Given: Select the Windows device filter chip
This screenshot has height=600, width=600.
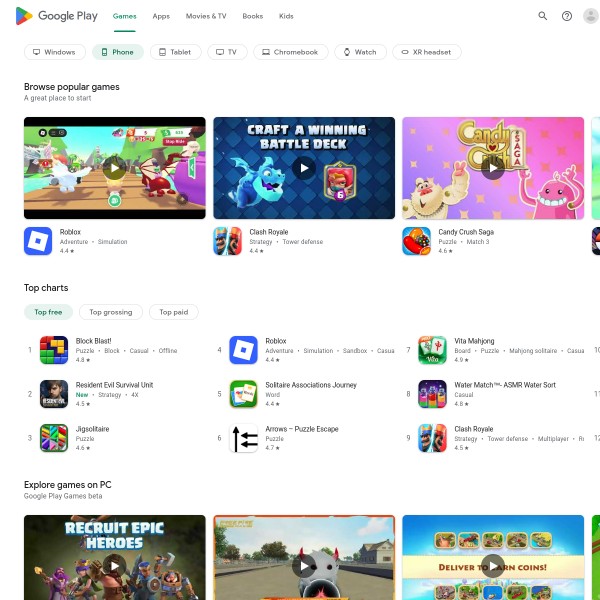Looking at the screenshot, I should coord(55,52).
